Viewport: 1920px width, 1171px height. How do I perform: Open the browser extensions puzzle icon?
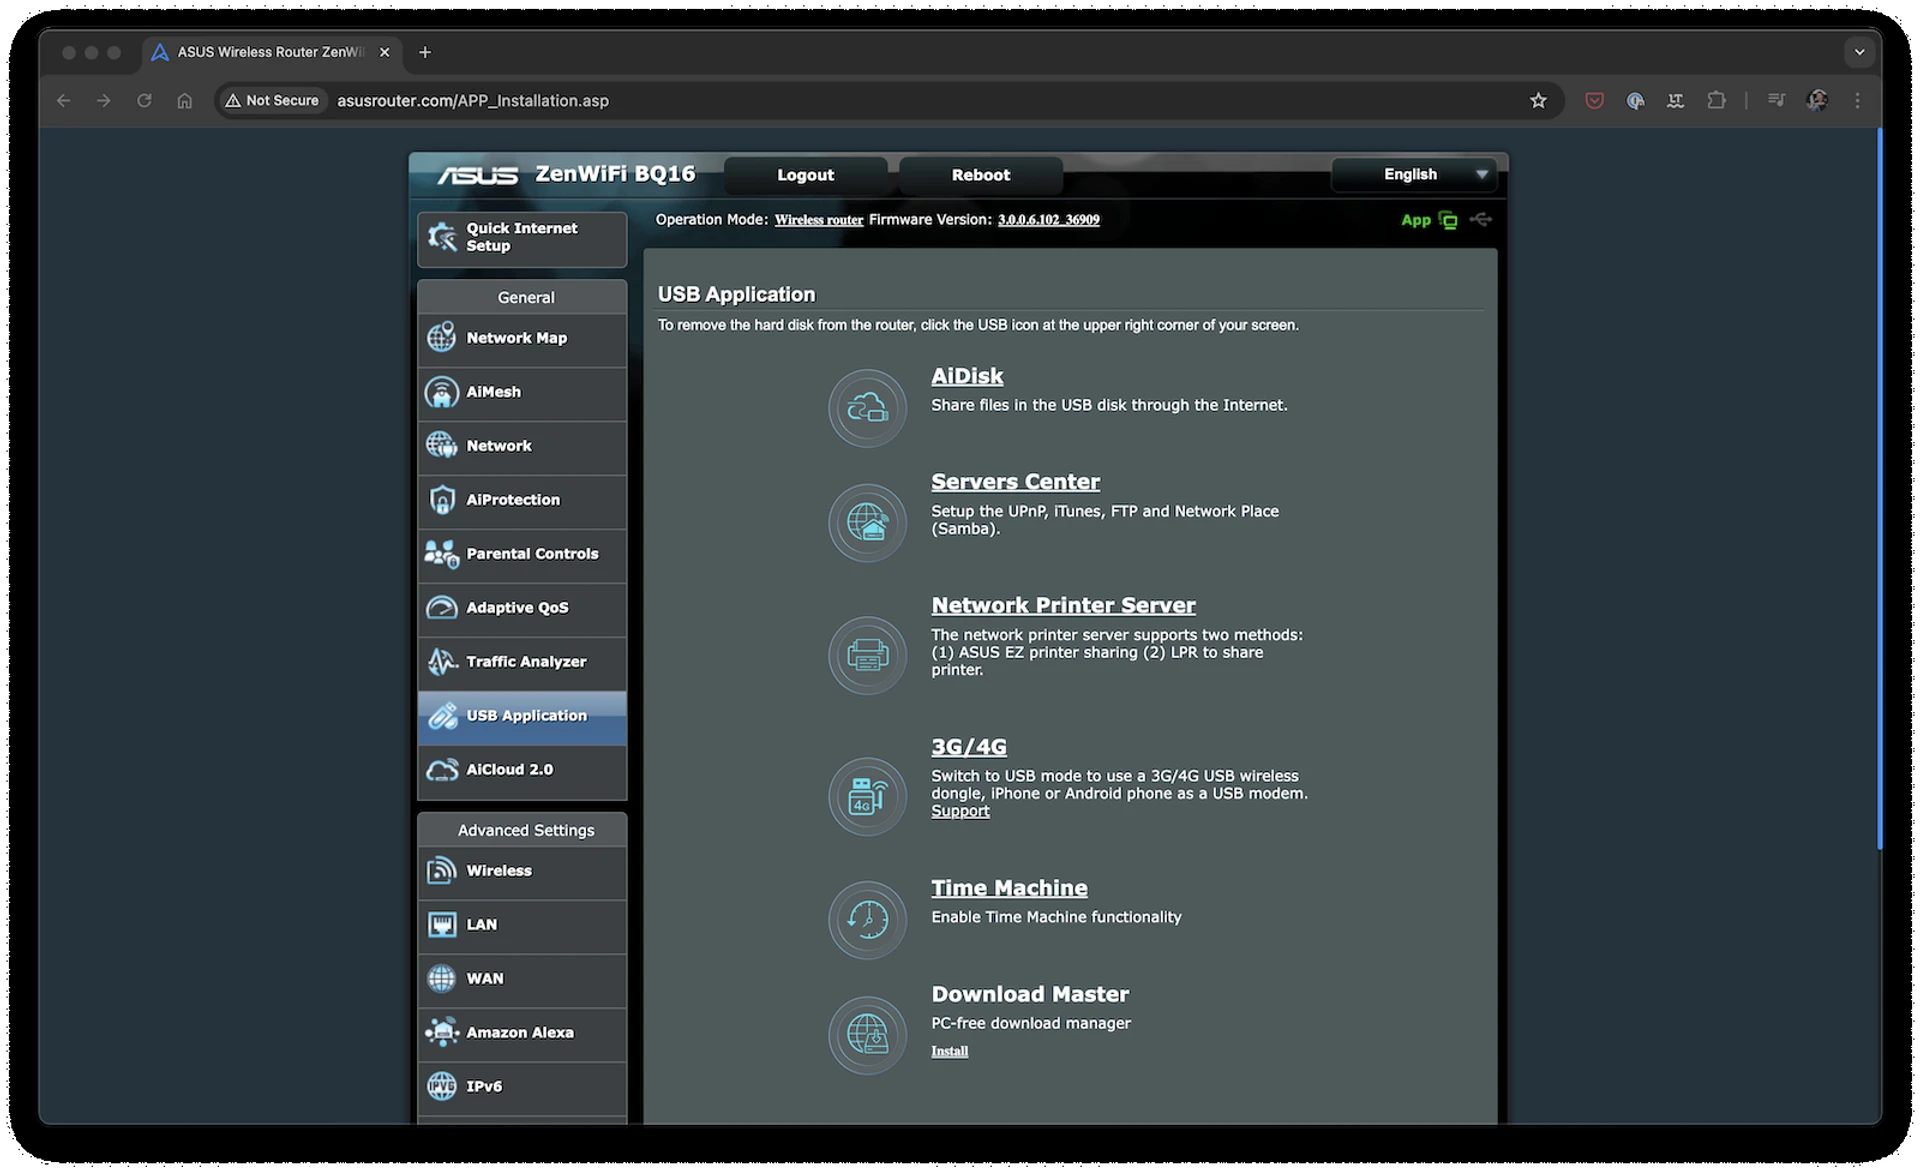coord(1716,101)
